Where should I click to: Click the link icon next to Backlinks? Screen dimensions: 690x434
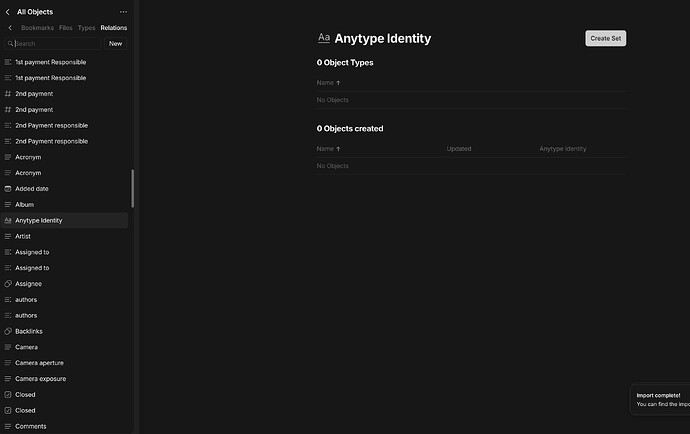(7, 331)
